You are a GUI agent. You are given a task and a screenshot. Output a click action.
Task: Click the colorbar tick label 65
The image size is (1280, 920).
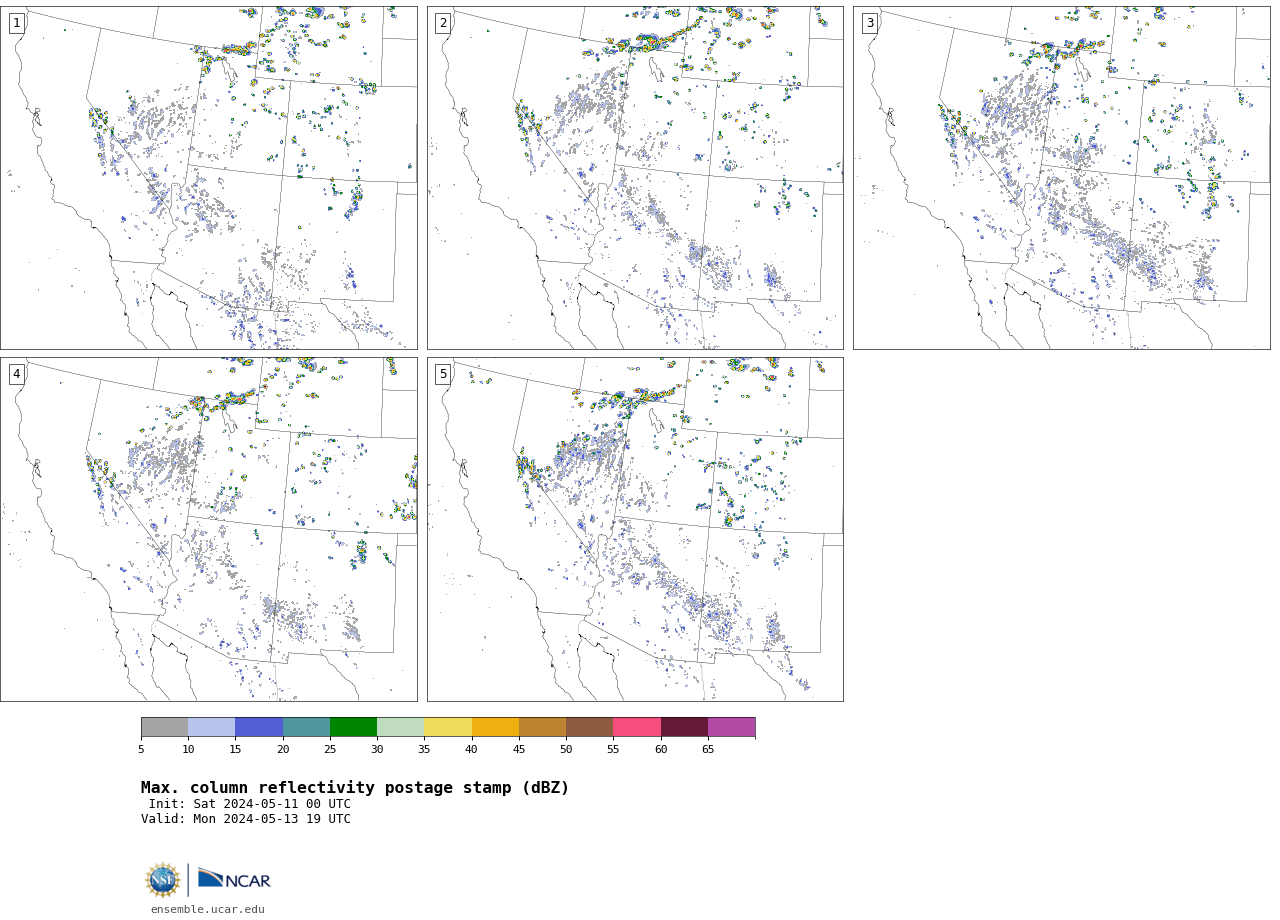[x=708, y=749]
